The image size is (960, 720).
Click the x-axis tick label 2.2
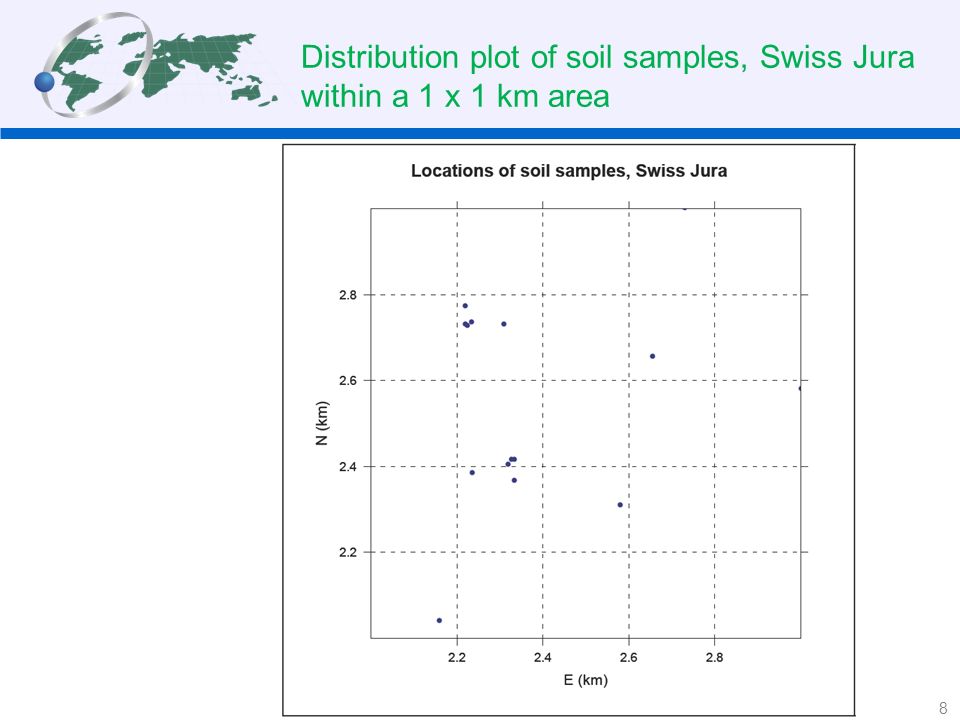click(x=457, y=658)
